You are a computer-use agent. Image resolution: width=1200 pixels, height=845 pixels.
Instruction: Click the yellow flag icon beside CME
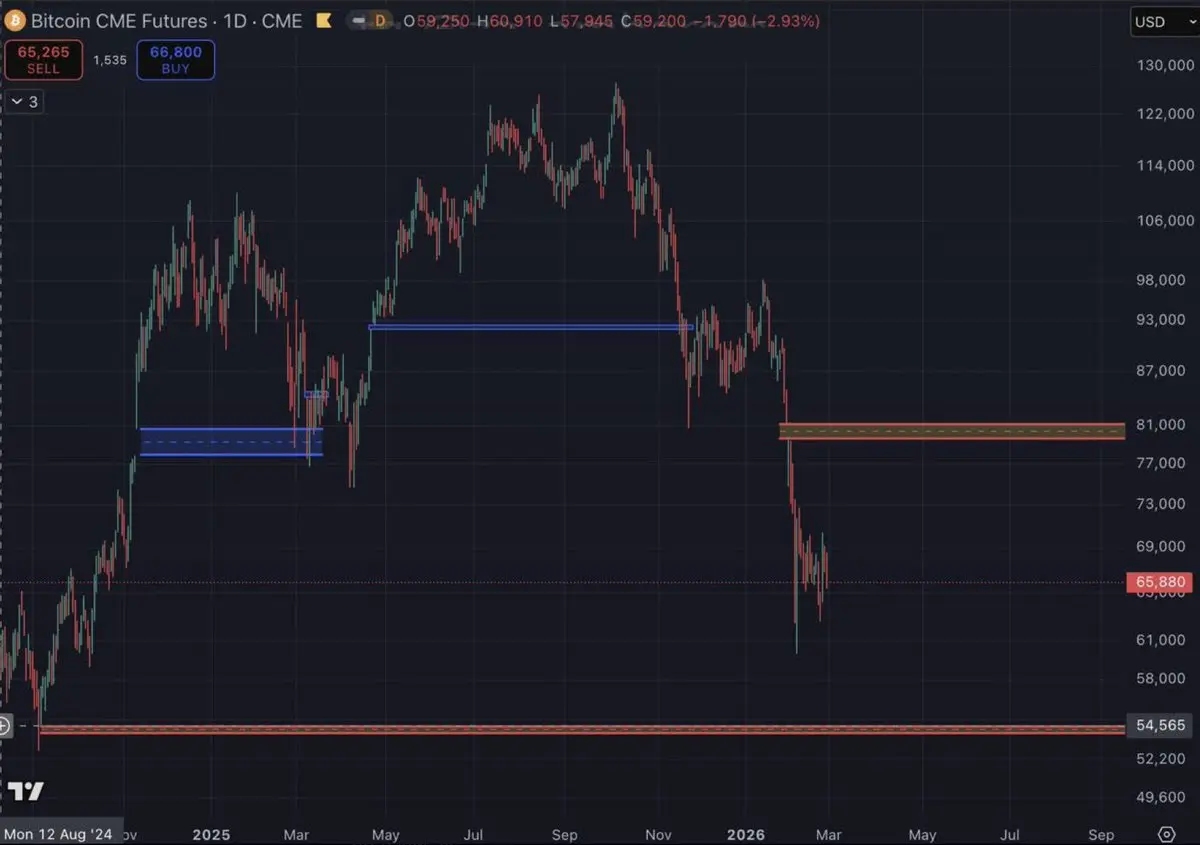pyautogui.click(x=323, y=20)
